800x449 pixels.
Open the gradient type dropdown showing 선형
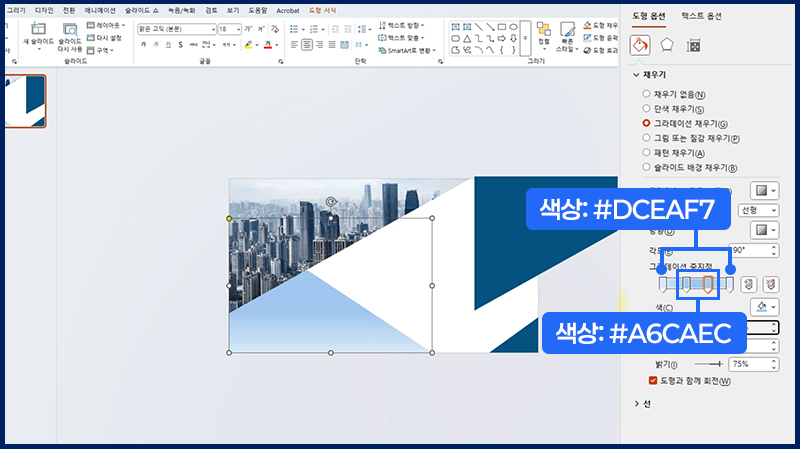point(758,210)
